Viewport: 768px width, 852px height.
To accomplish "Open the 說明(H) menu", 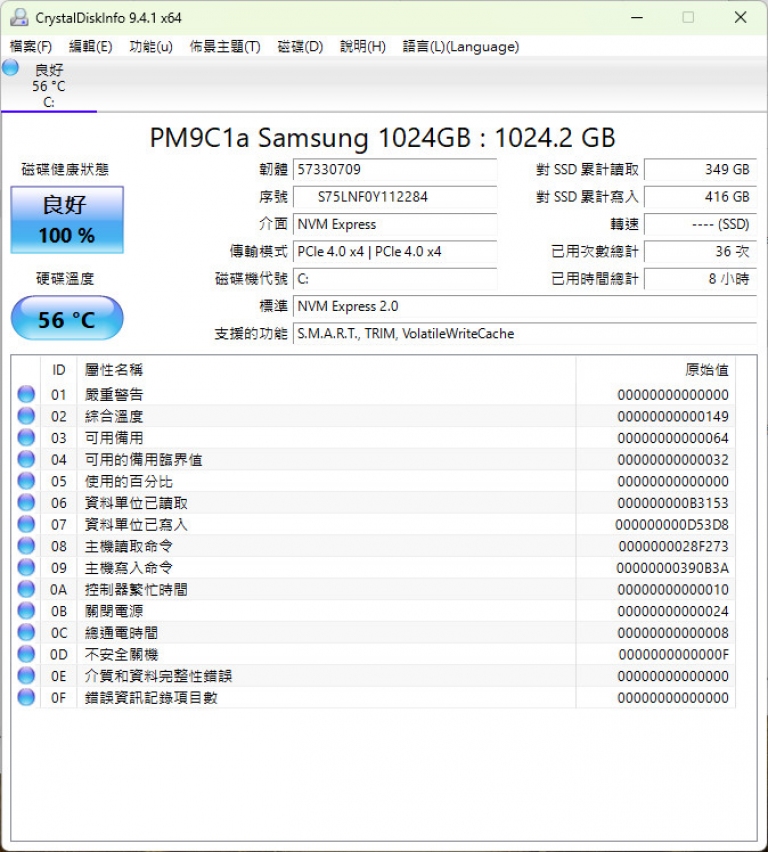I will (x=363, y=47).
